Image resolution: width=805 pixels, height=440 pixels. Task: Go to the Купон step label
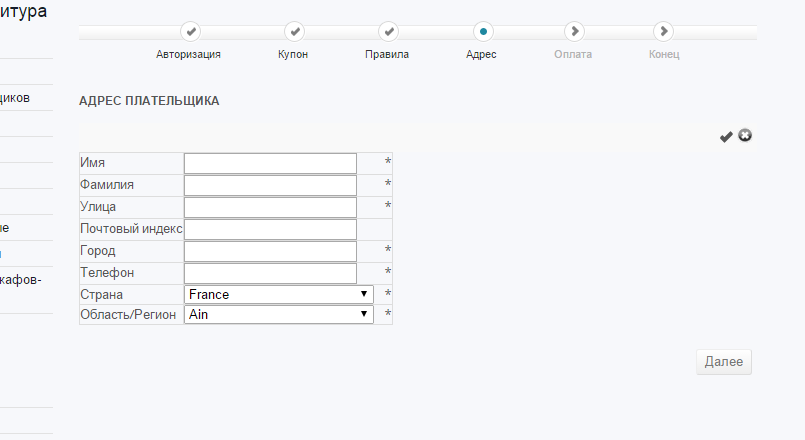tap(293, 54)
